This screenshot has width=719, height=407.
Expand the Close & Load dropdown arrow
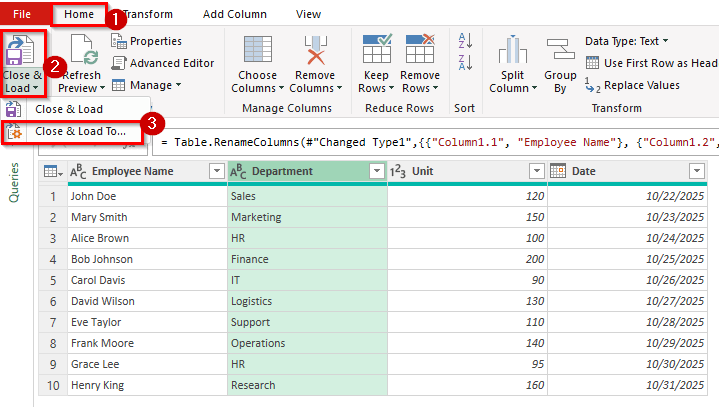click(x=36, y=88)
